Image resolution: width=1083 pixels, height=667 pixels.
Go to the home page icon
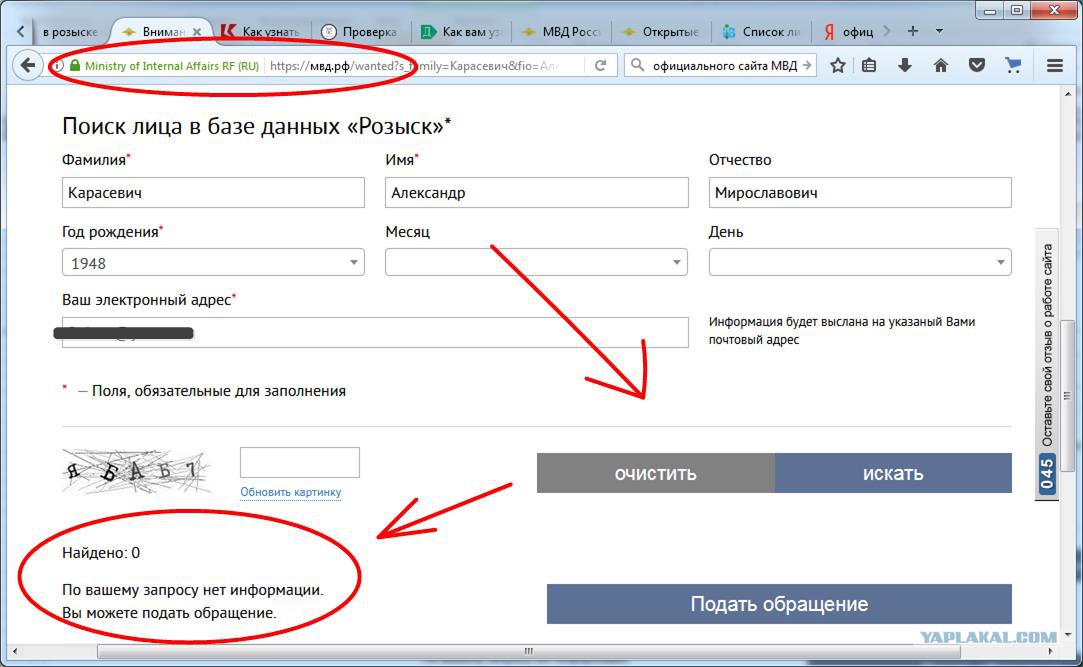coord(941,66)
